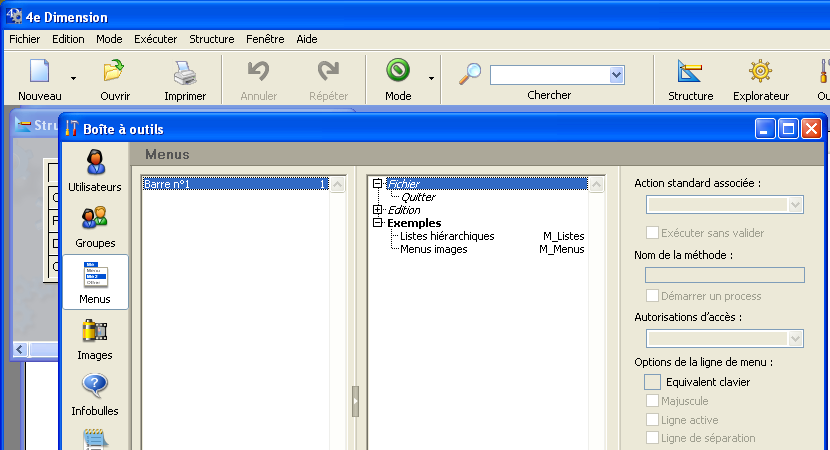Screen dimensions: 830x450
Task: Open the Exécuter menu
Action: (155, 39)
